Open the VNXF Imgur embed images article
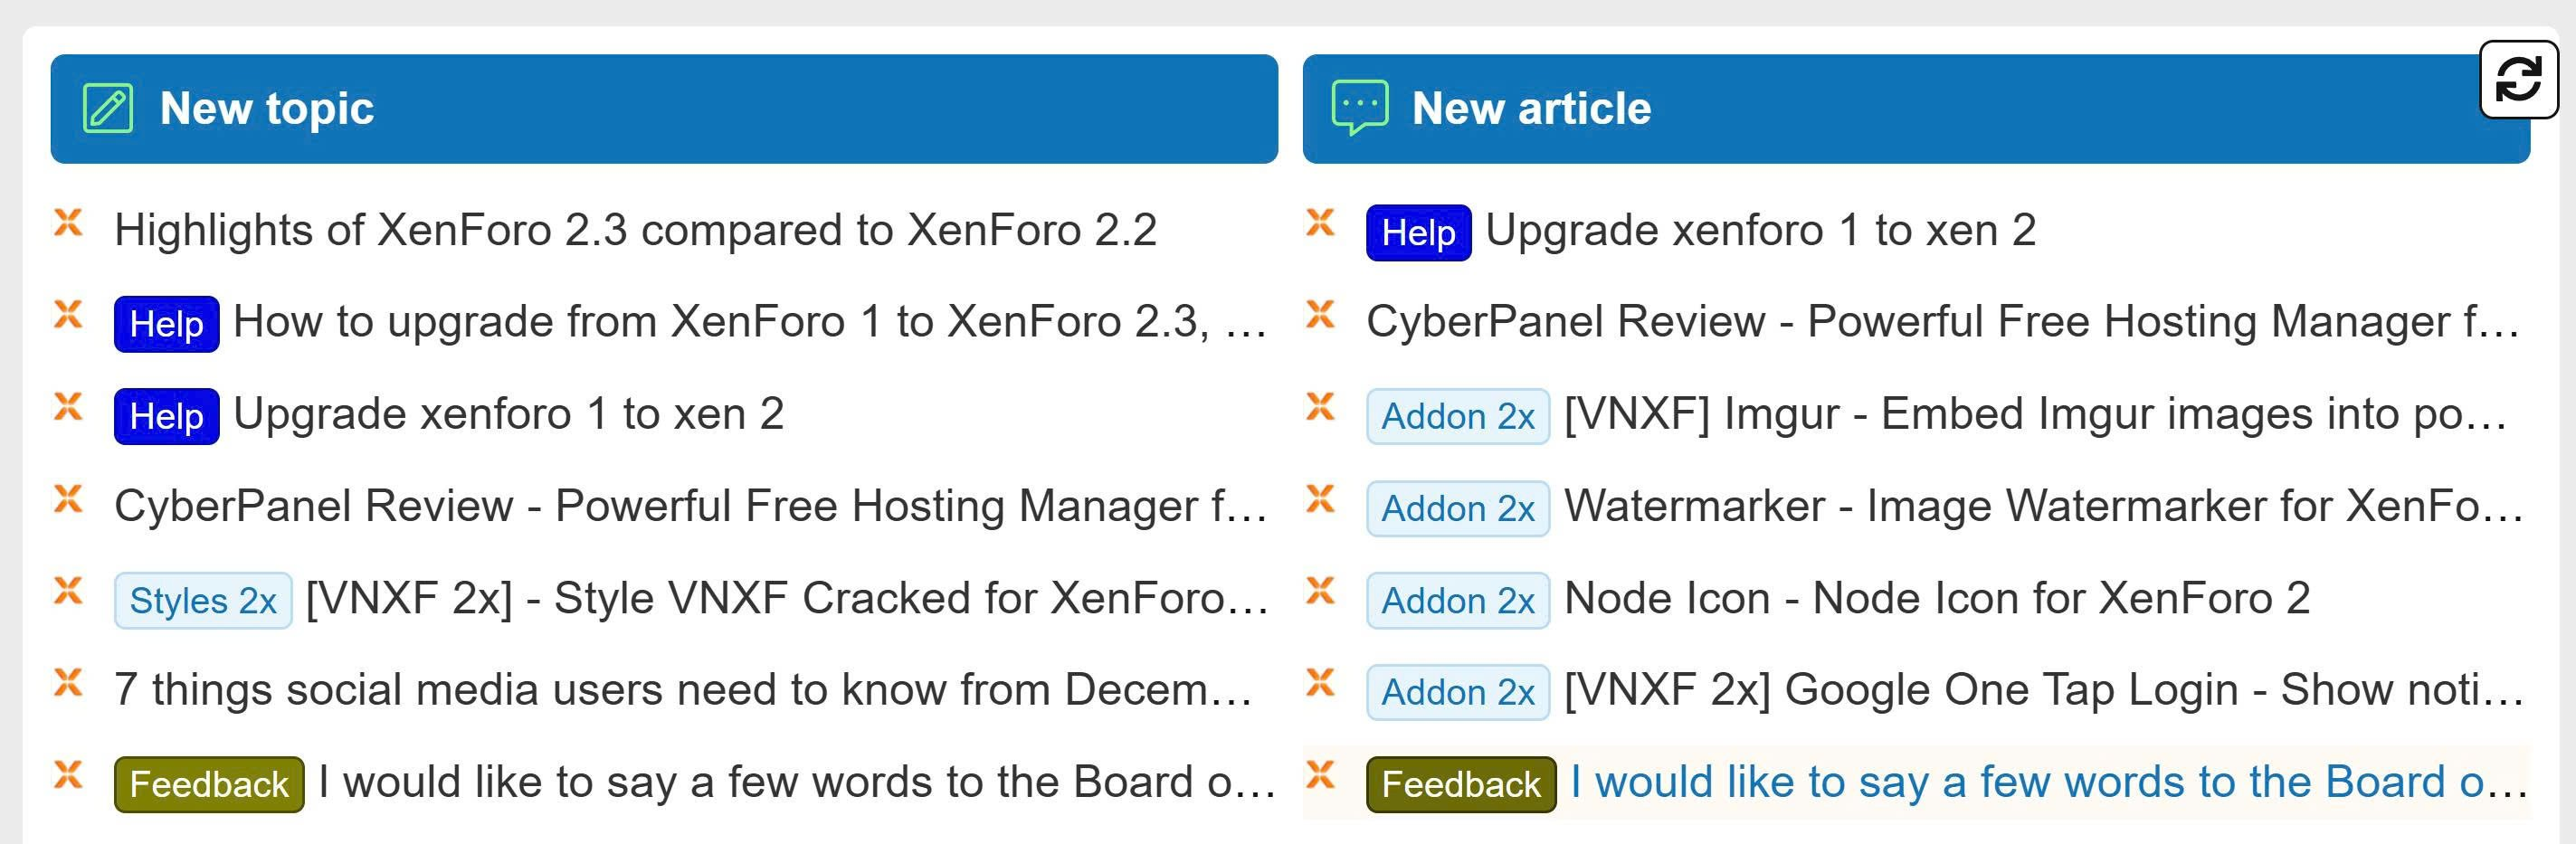 tap(2034, 414)
